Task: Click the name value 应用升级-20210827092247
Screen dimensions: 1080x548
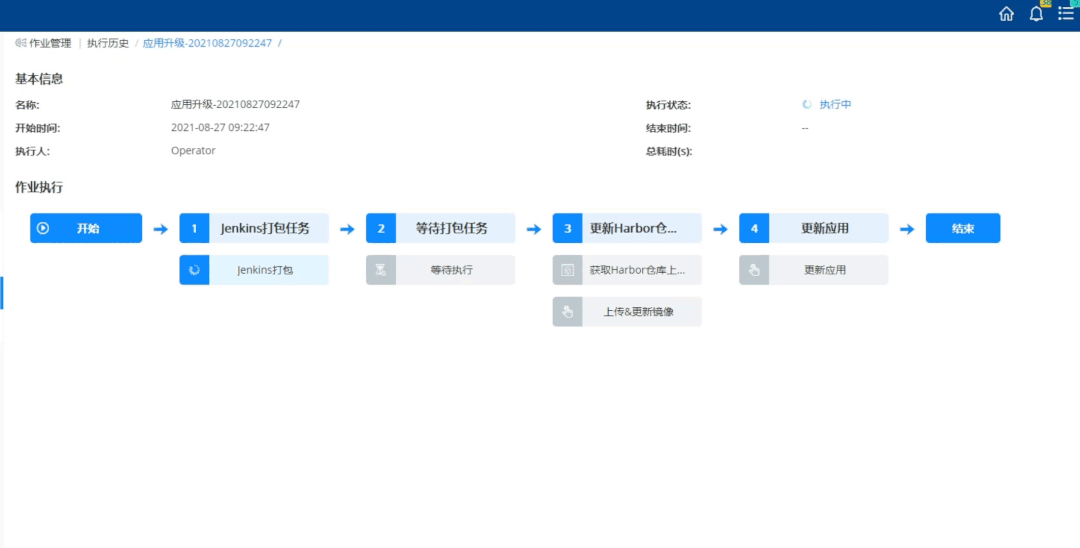Action: [236, 105]
